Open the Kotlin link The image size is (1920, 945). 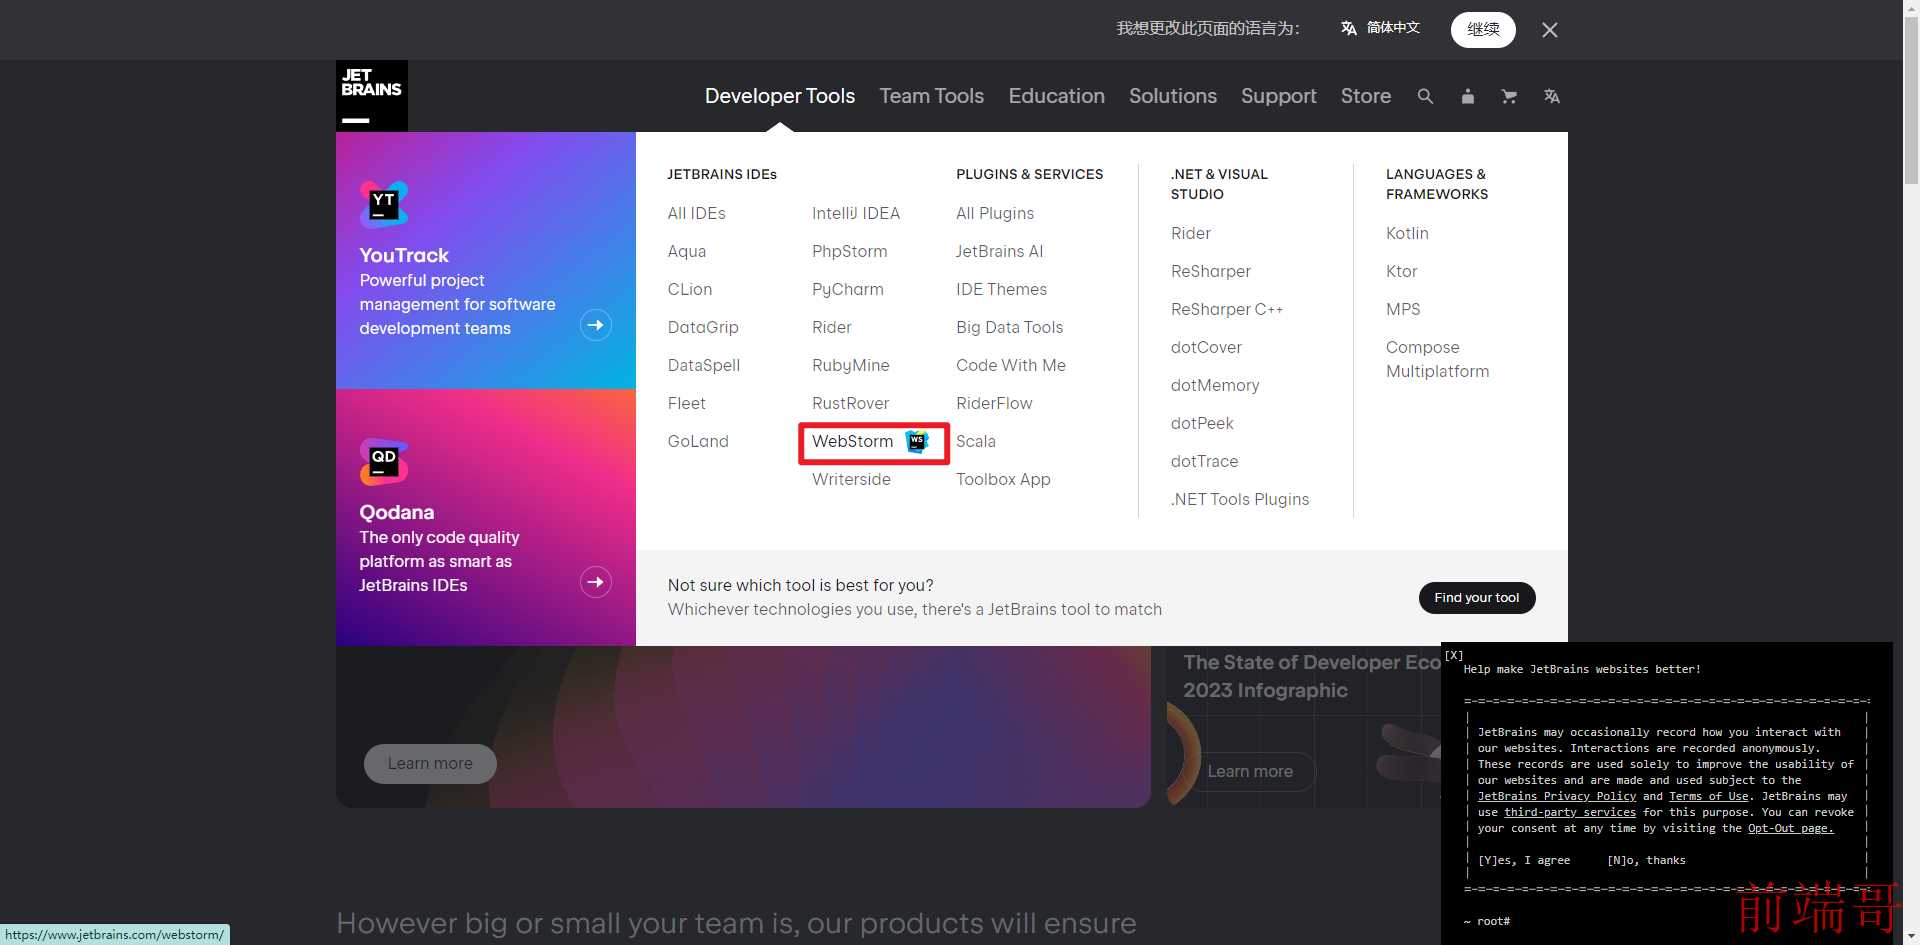point(1407,233)
